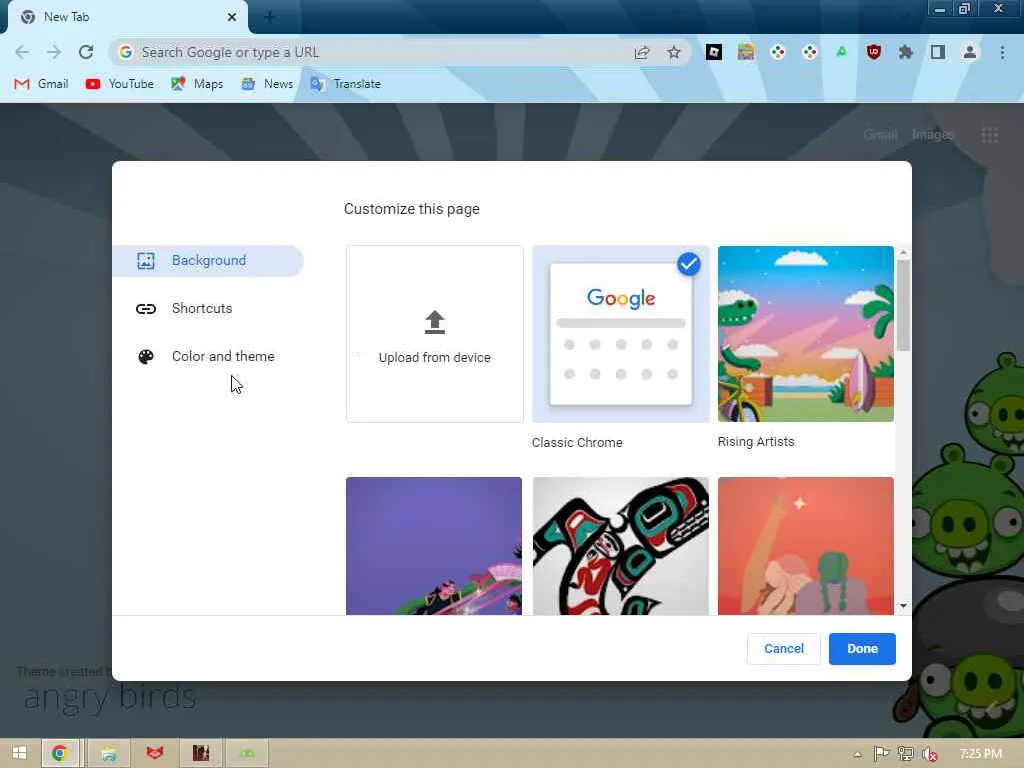
Task: Show hidden tray icons arrow
Action: pyautogui.click(x=857, y=754)
